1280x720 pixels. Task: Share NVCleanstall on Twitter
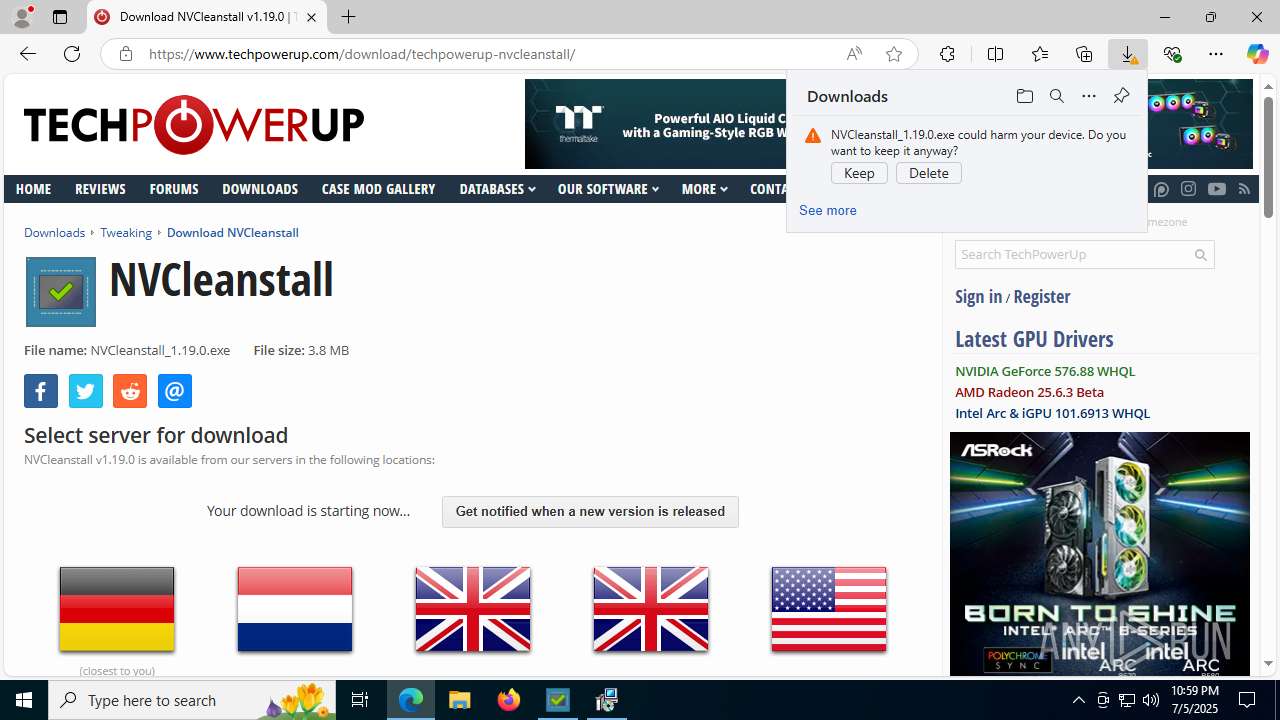(x=86, y=391)
